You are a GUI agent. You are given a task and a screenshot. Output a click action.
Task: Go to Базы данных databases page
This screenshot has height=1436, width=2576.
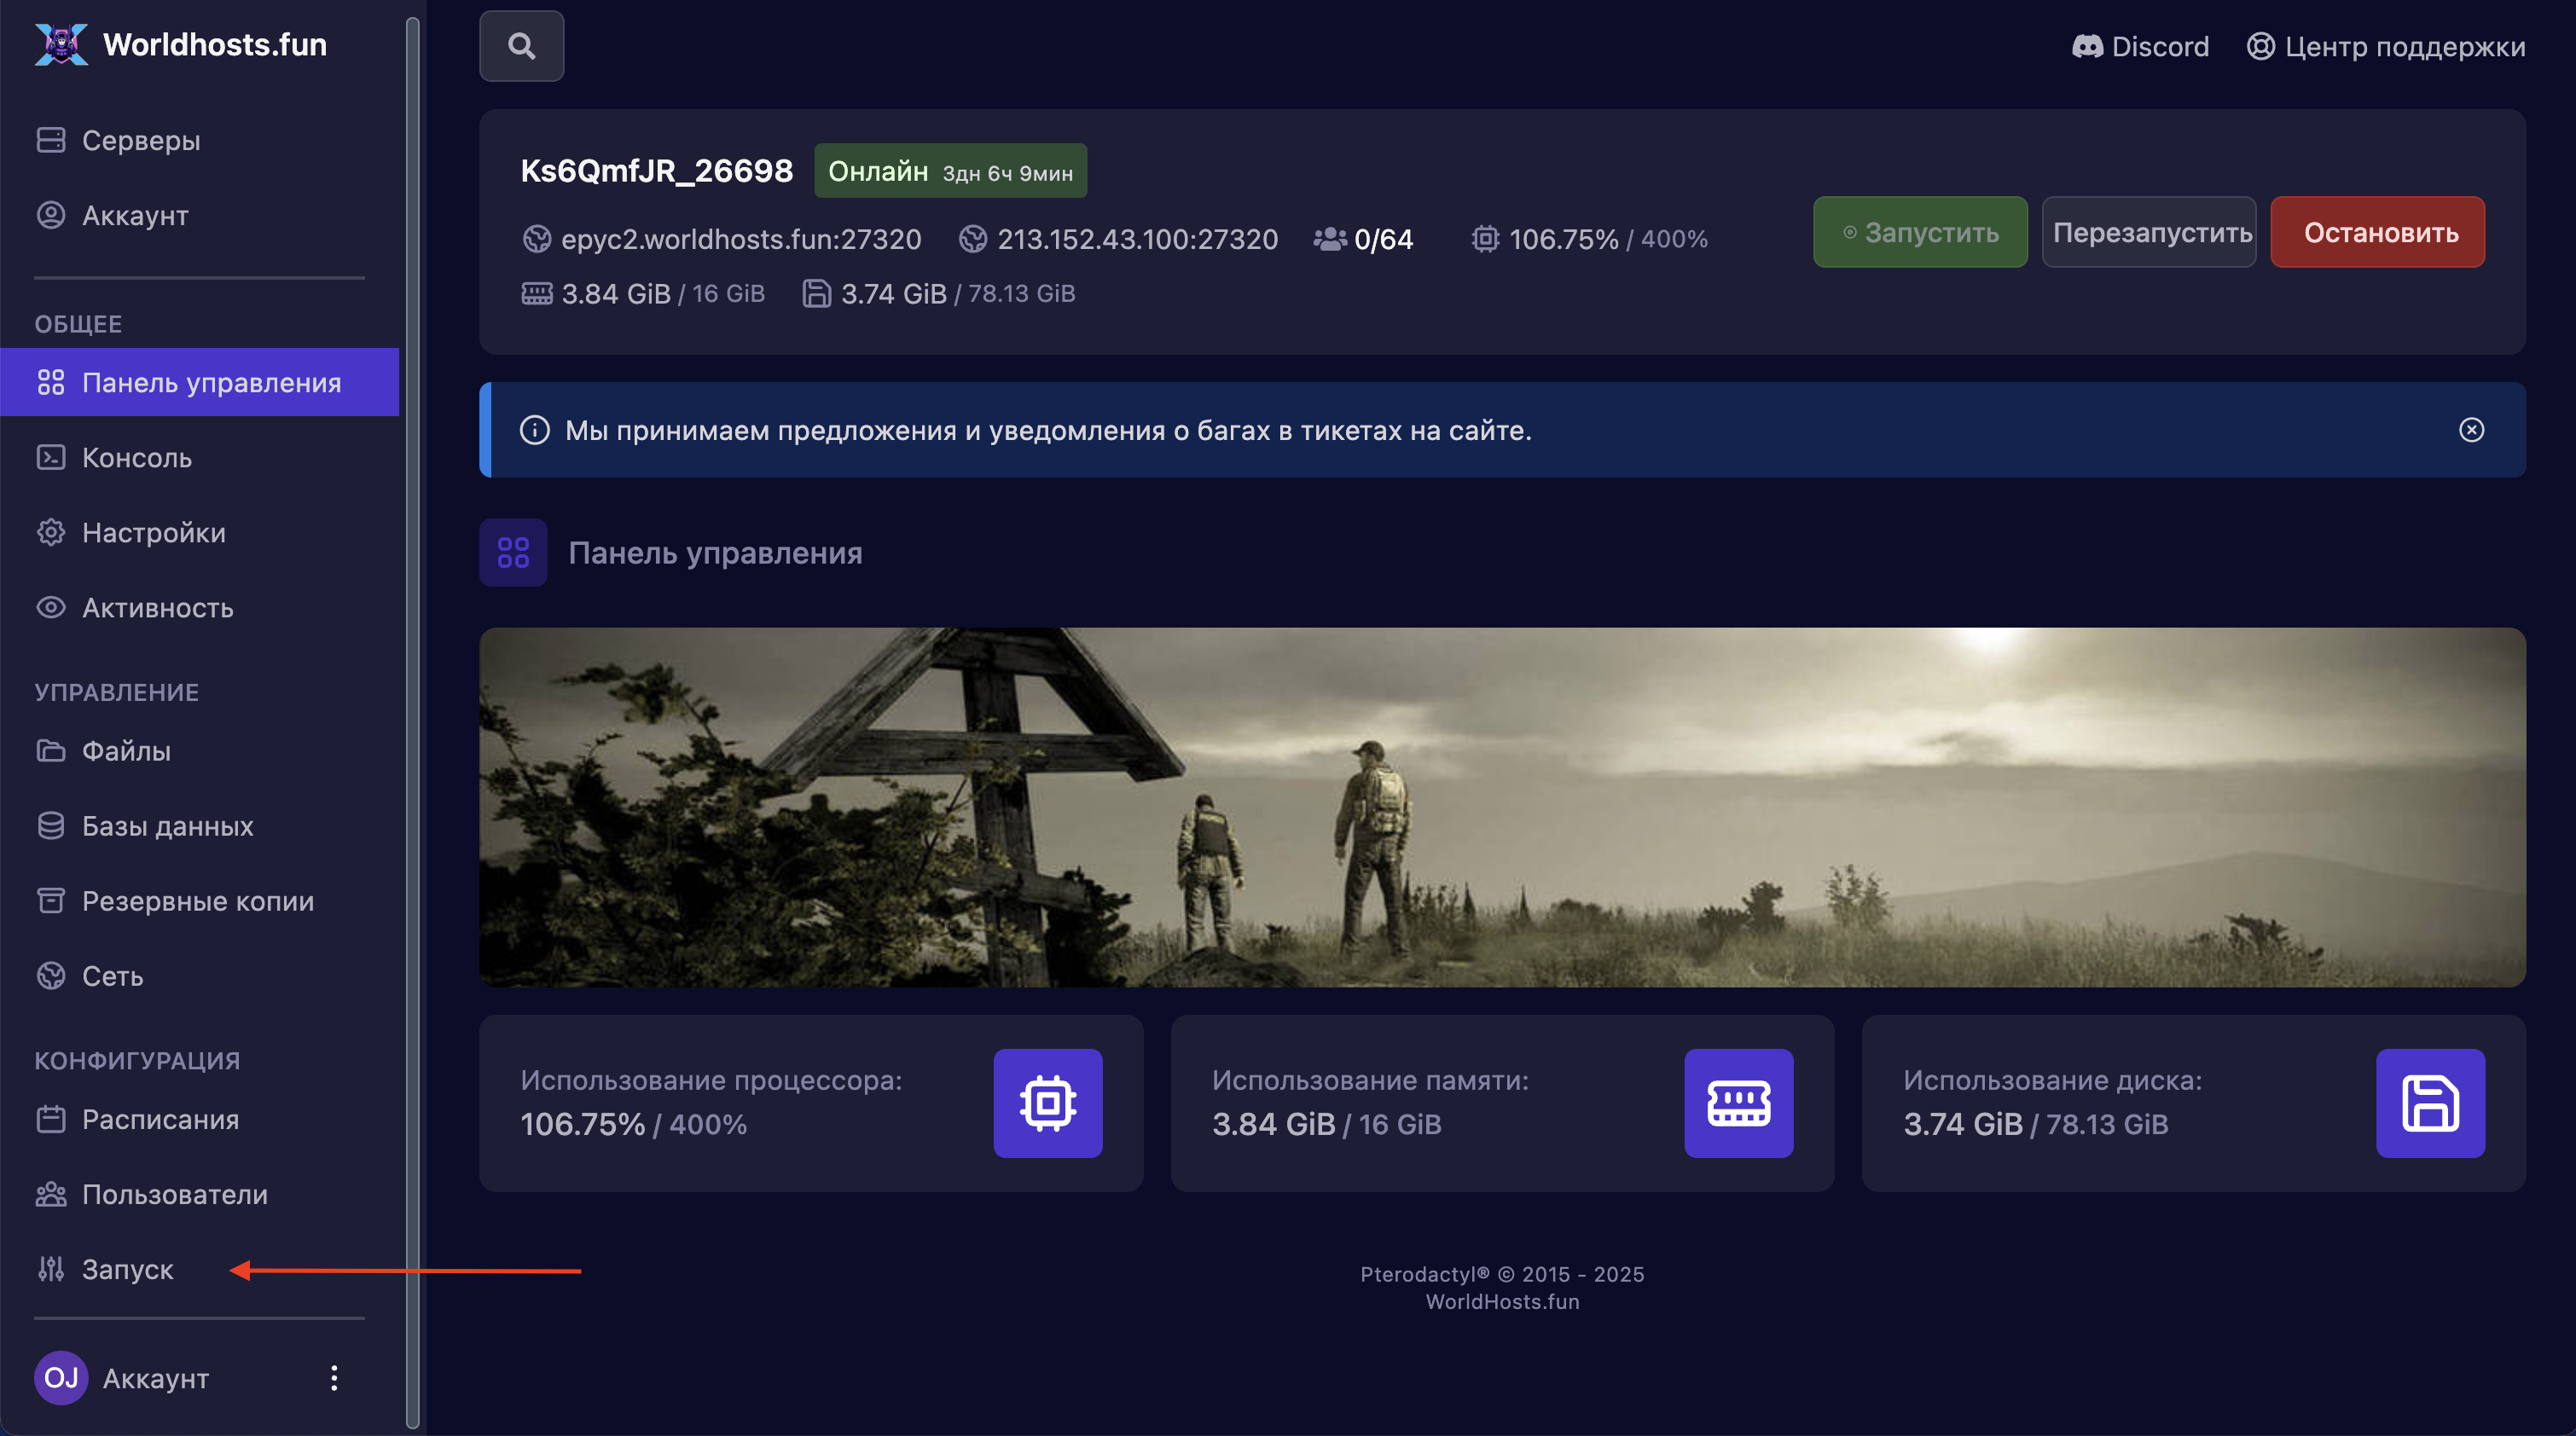167,825
